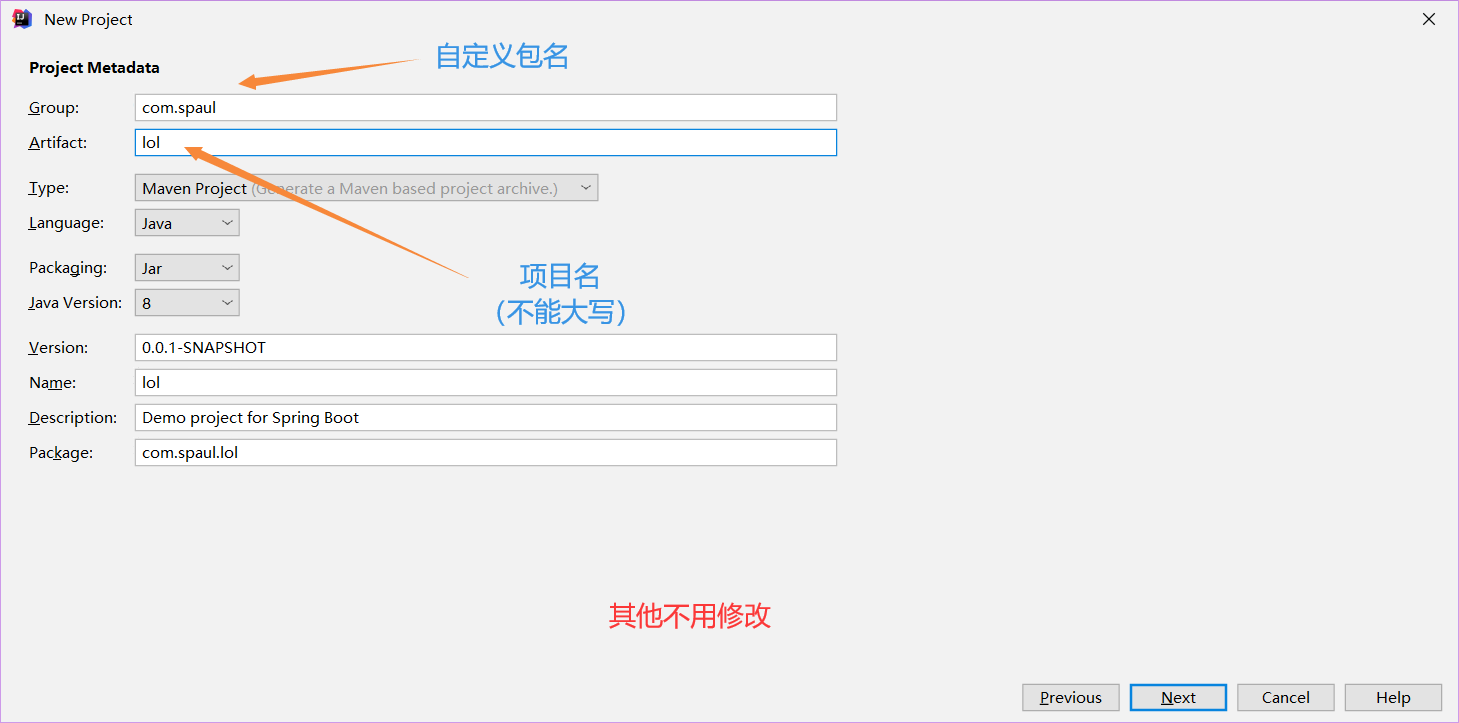This screenshot has width=1459, height=723.
Task: Click into the Name field
Action: tap(485, 383)
